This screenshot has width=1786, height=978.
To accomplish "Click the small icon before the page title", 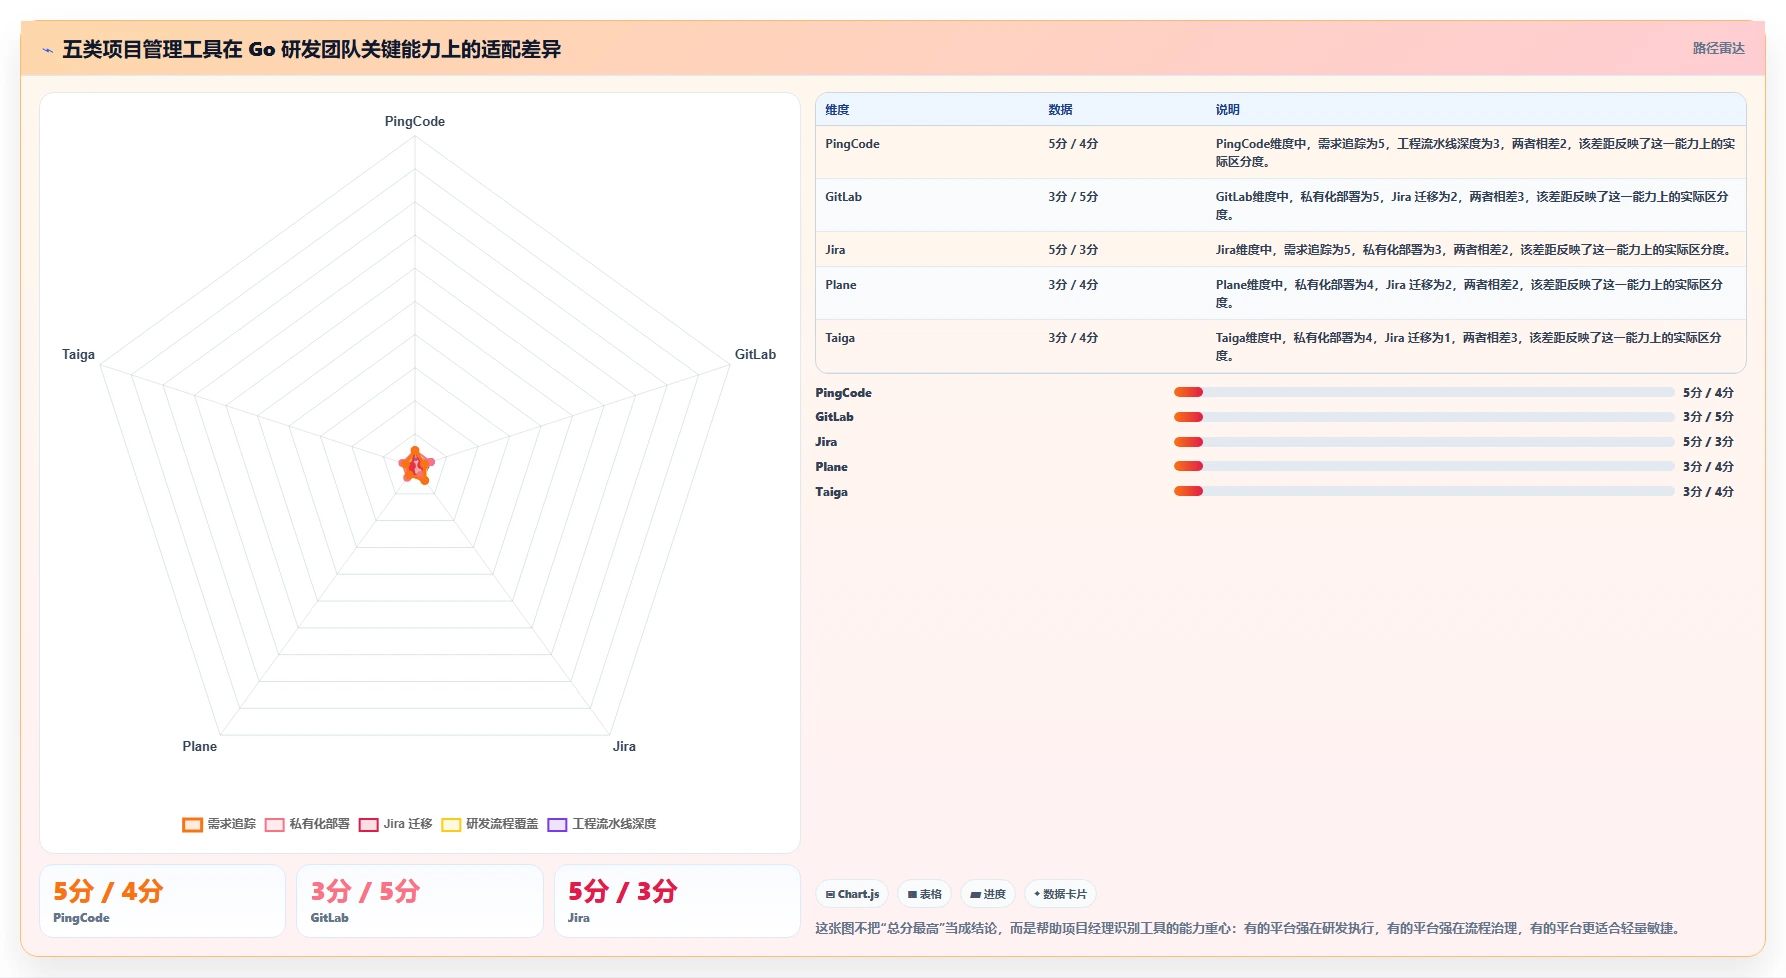I will click(x=47, y=50).
